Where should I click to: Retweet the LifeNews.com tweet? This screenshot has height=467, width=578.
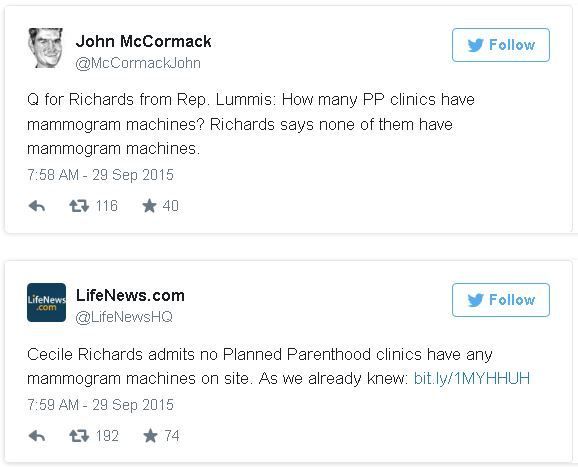pos(79,436)
